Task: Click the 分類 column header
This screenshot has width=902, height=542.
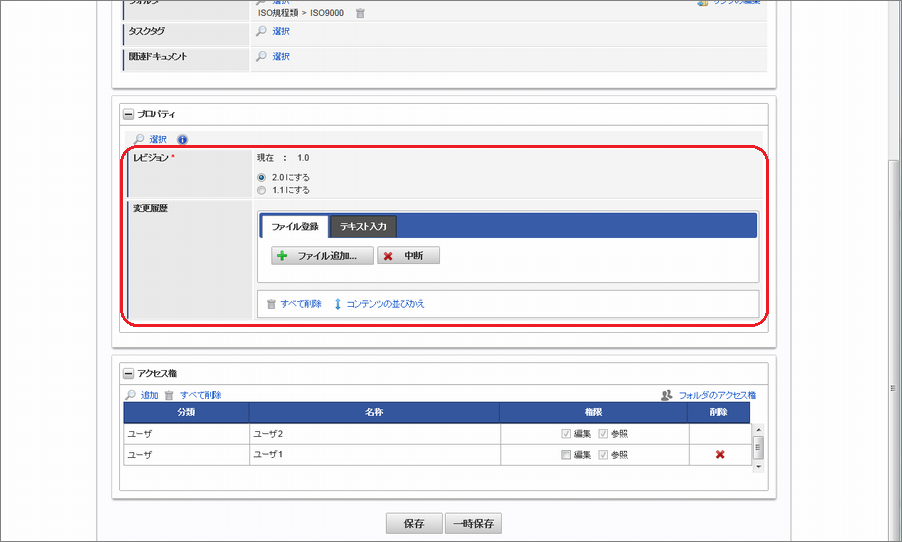Action: click(x=186, y=413)
